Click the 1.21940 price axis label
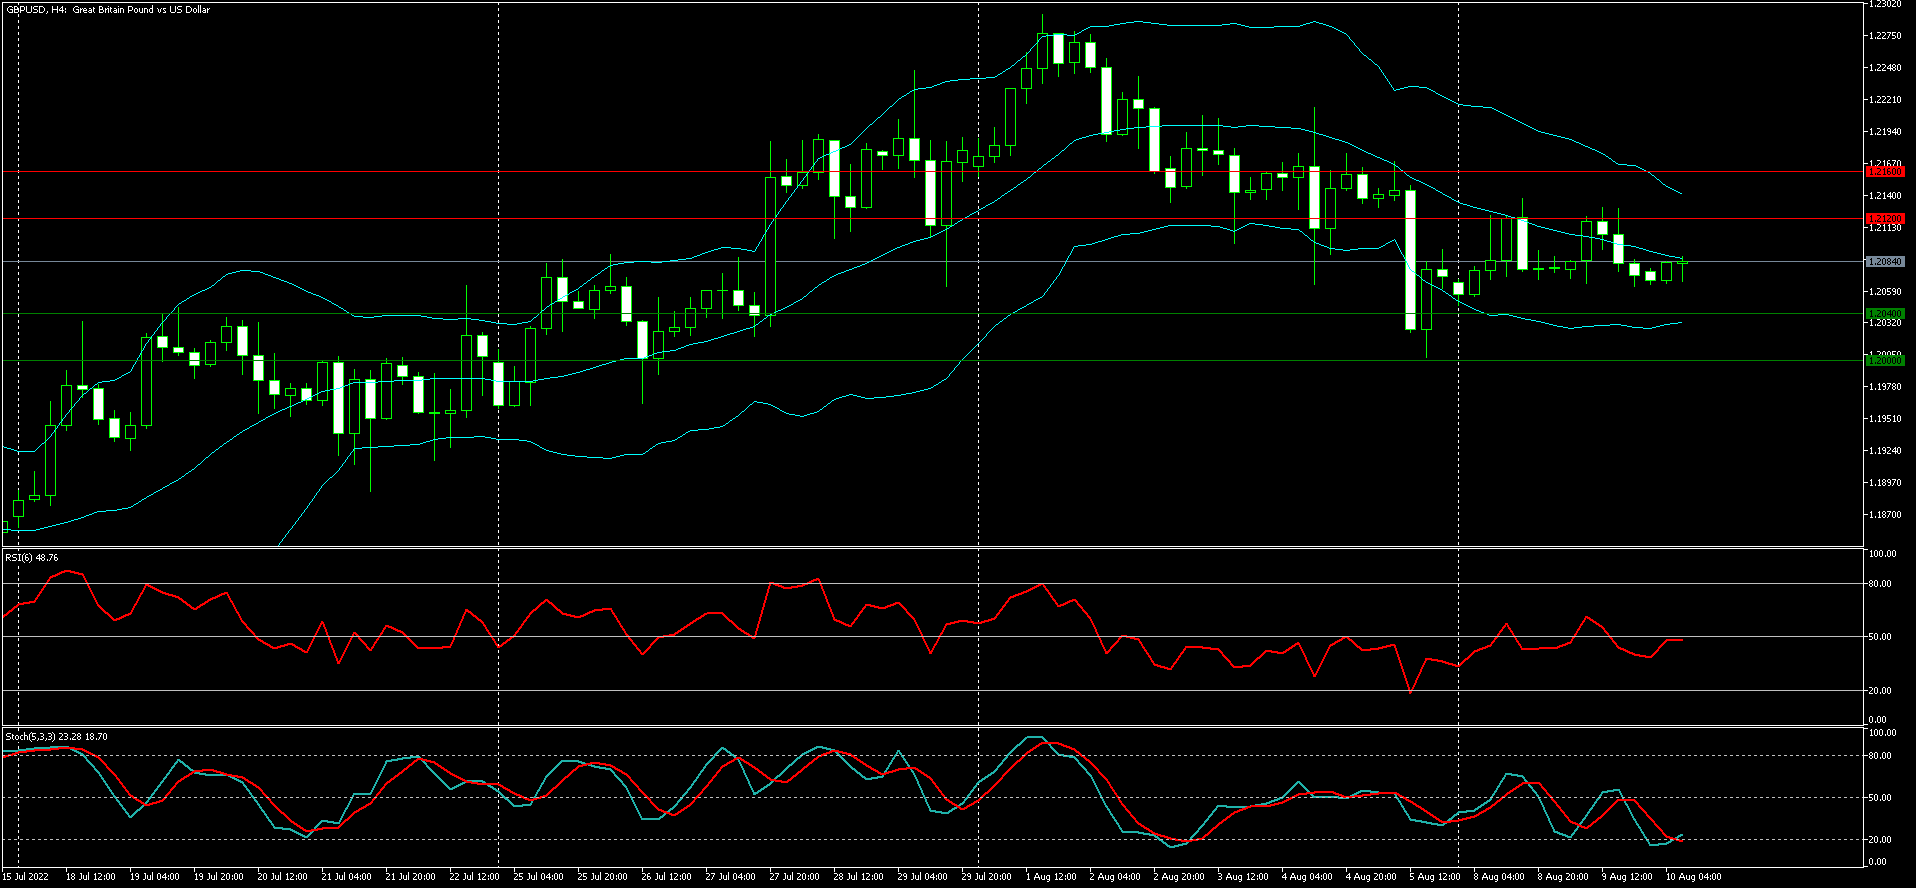Viewport: 1916px width, 888px height. point(1885,132)
